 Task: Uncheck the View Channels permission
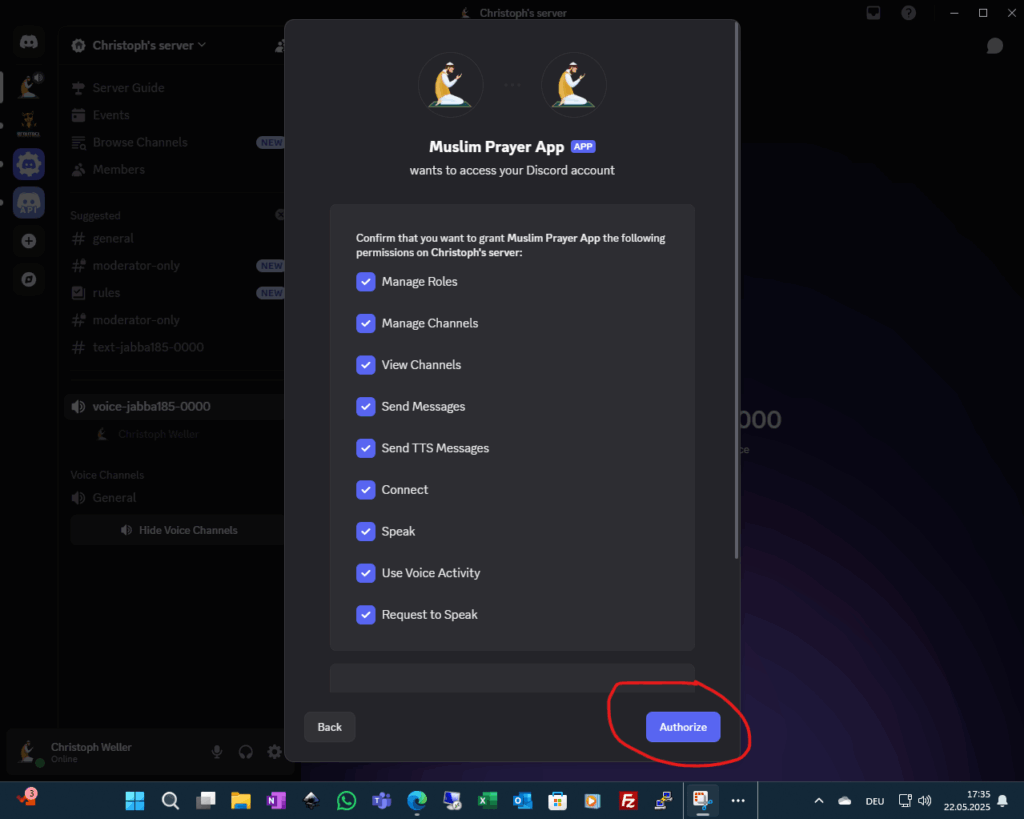(366, 364)
